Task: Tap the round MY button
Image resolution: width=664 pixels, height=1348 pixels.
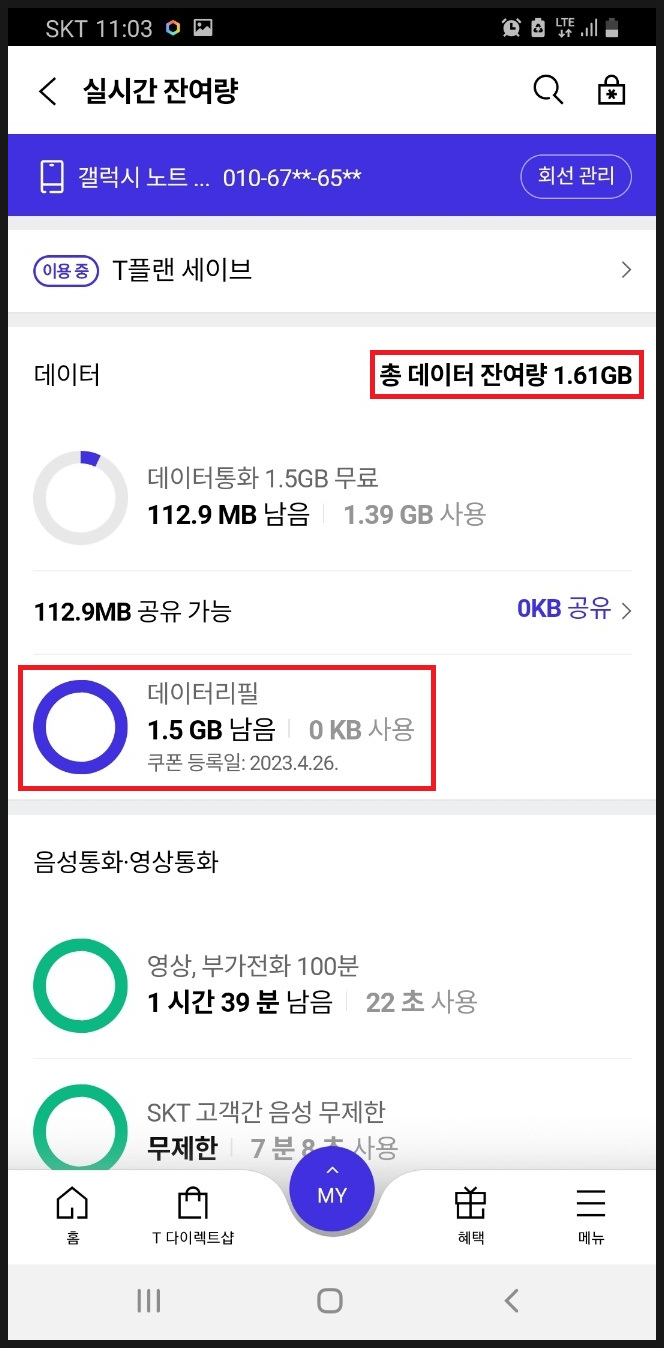Action: [x=332, y=1189]
